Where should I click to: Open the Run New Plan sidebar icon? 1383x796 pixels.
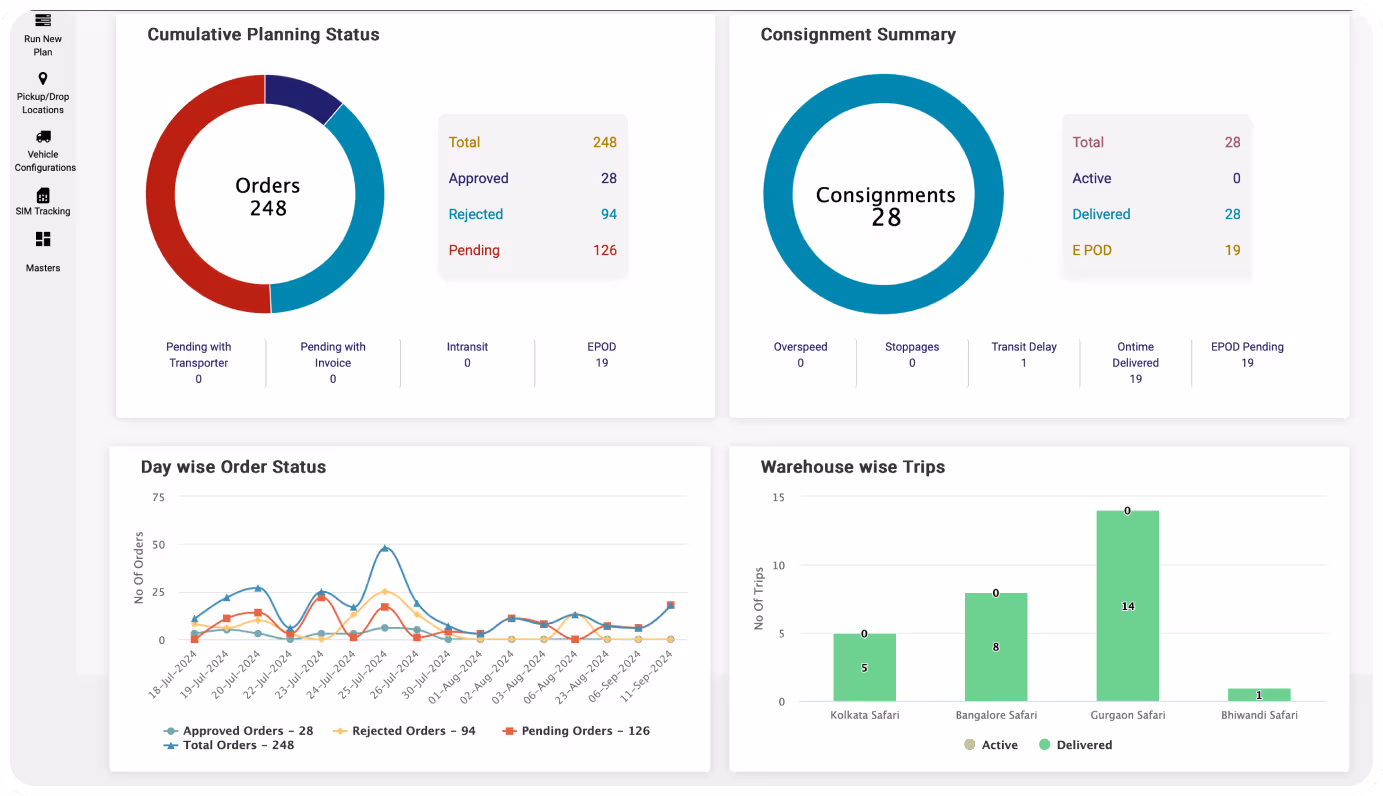(43, 20)
